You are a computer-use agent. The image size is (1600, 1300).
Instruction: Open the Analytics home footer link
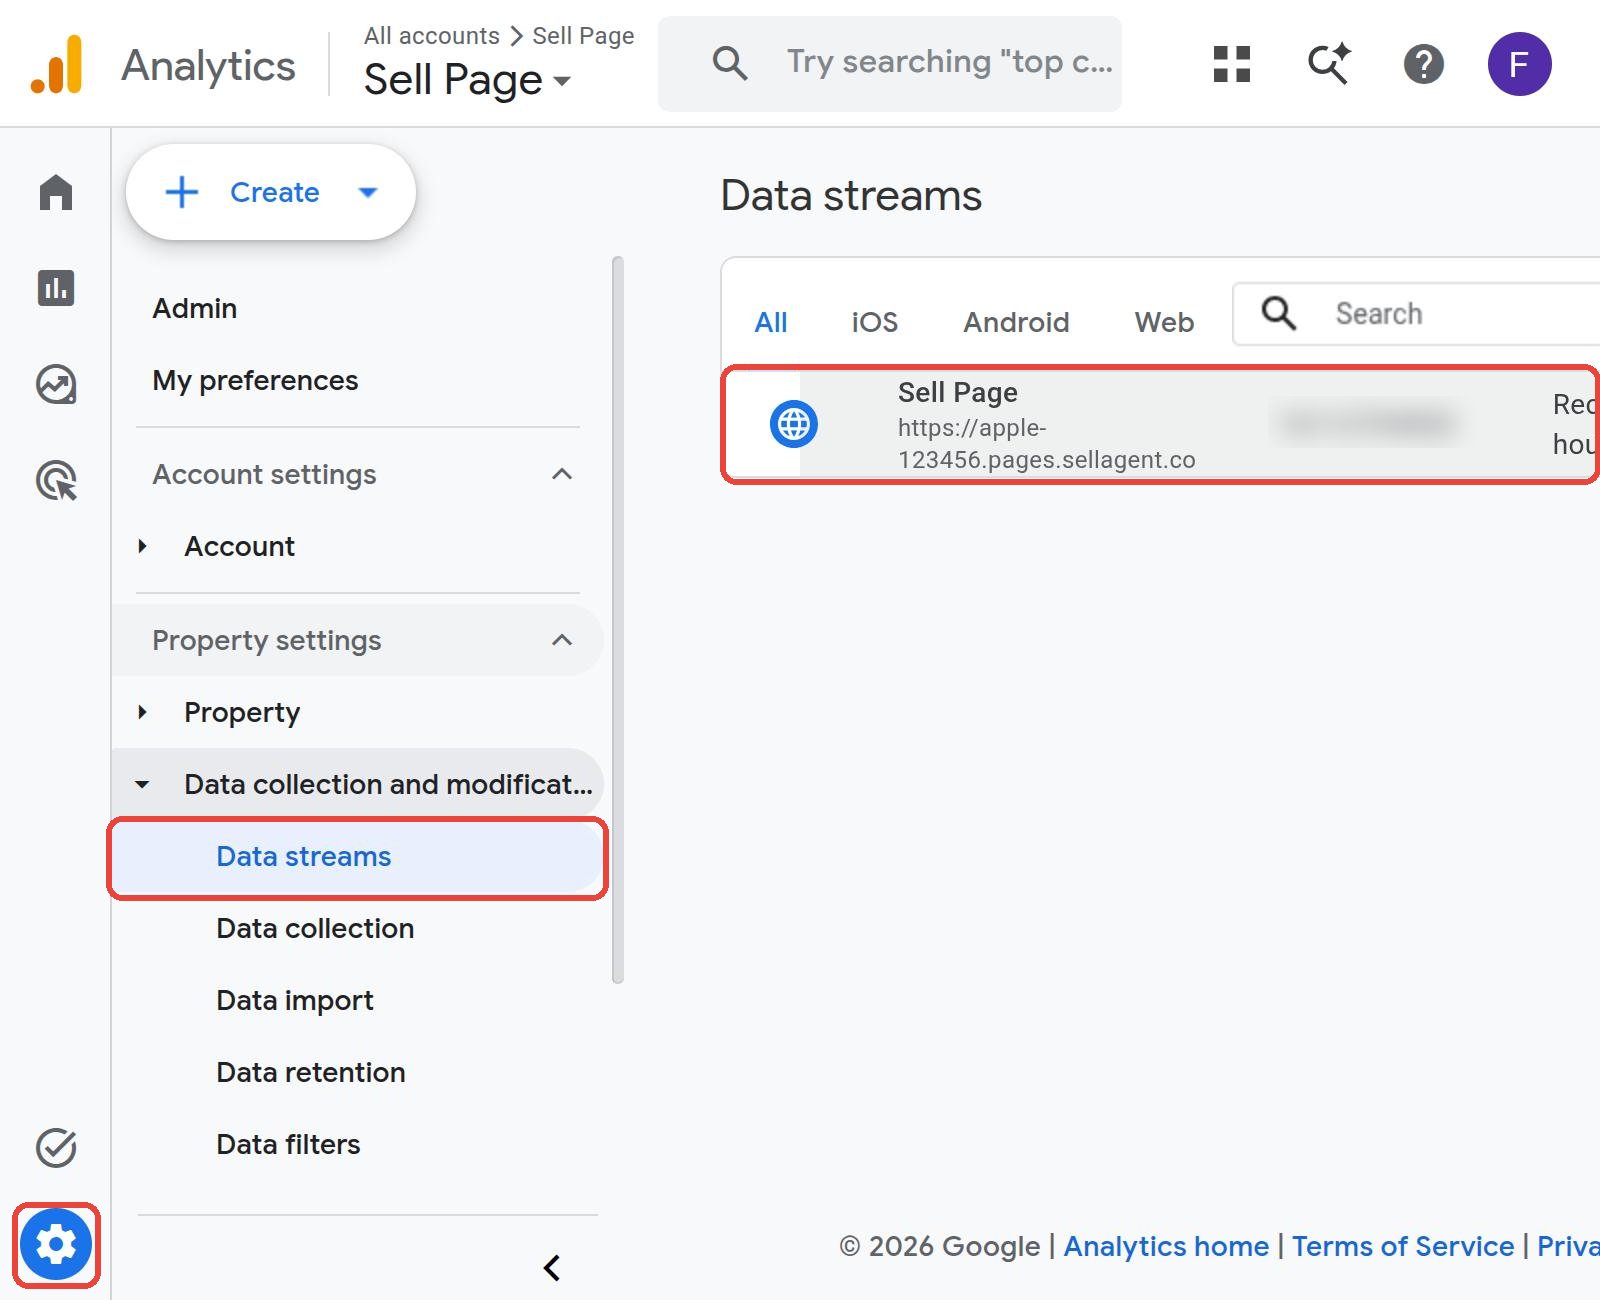[x=1166, y=1246]
